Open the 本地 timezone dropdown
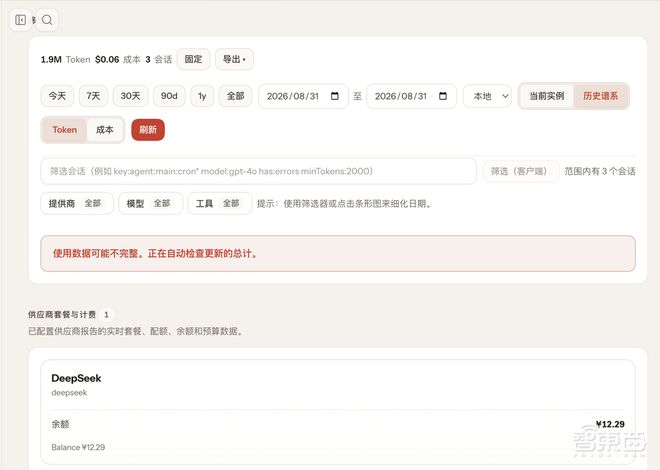 (487, 96)
